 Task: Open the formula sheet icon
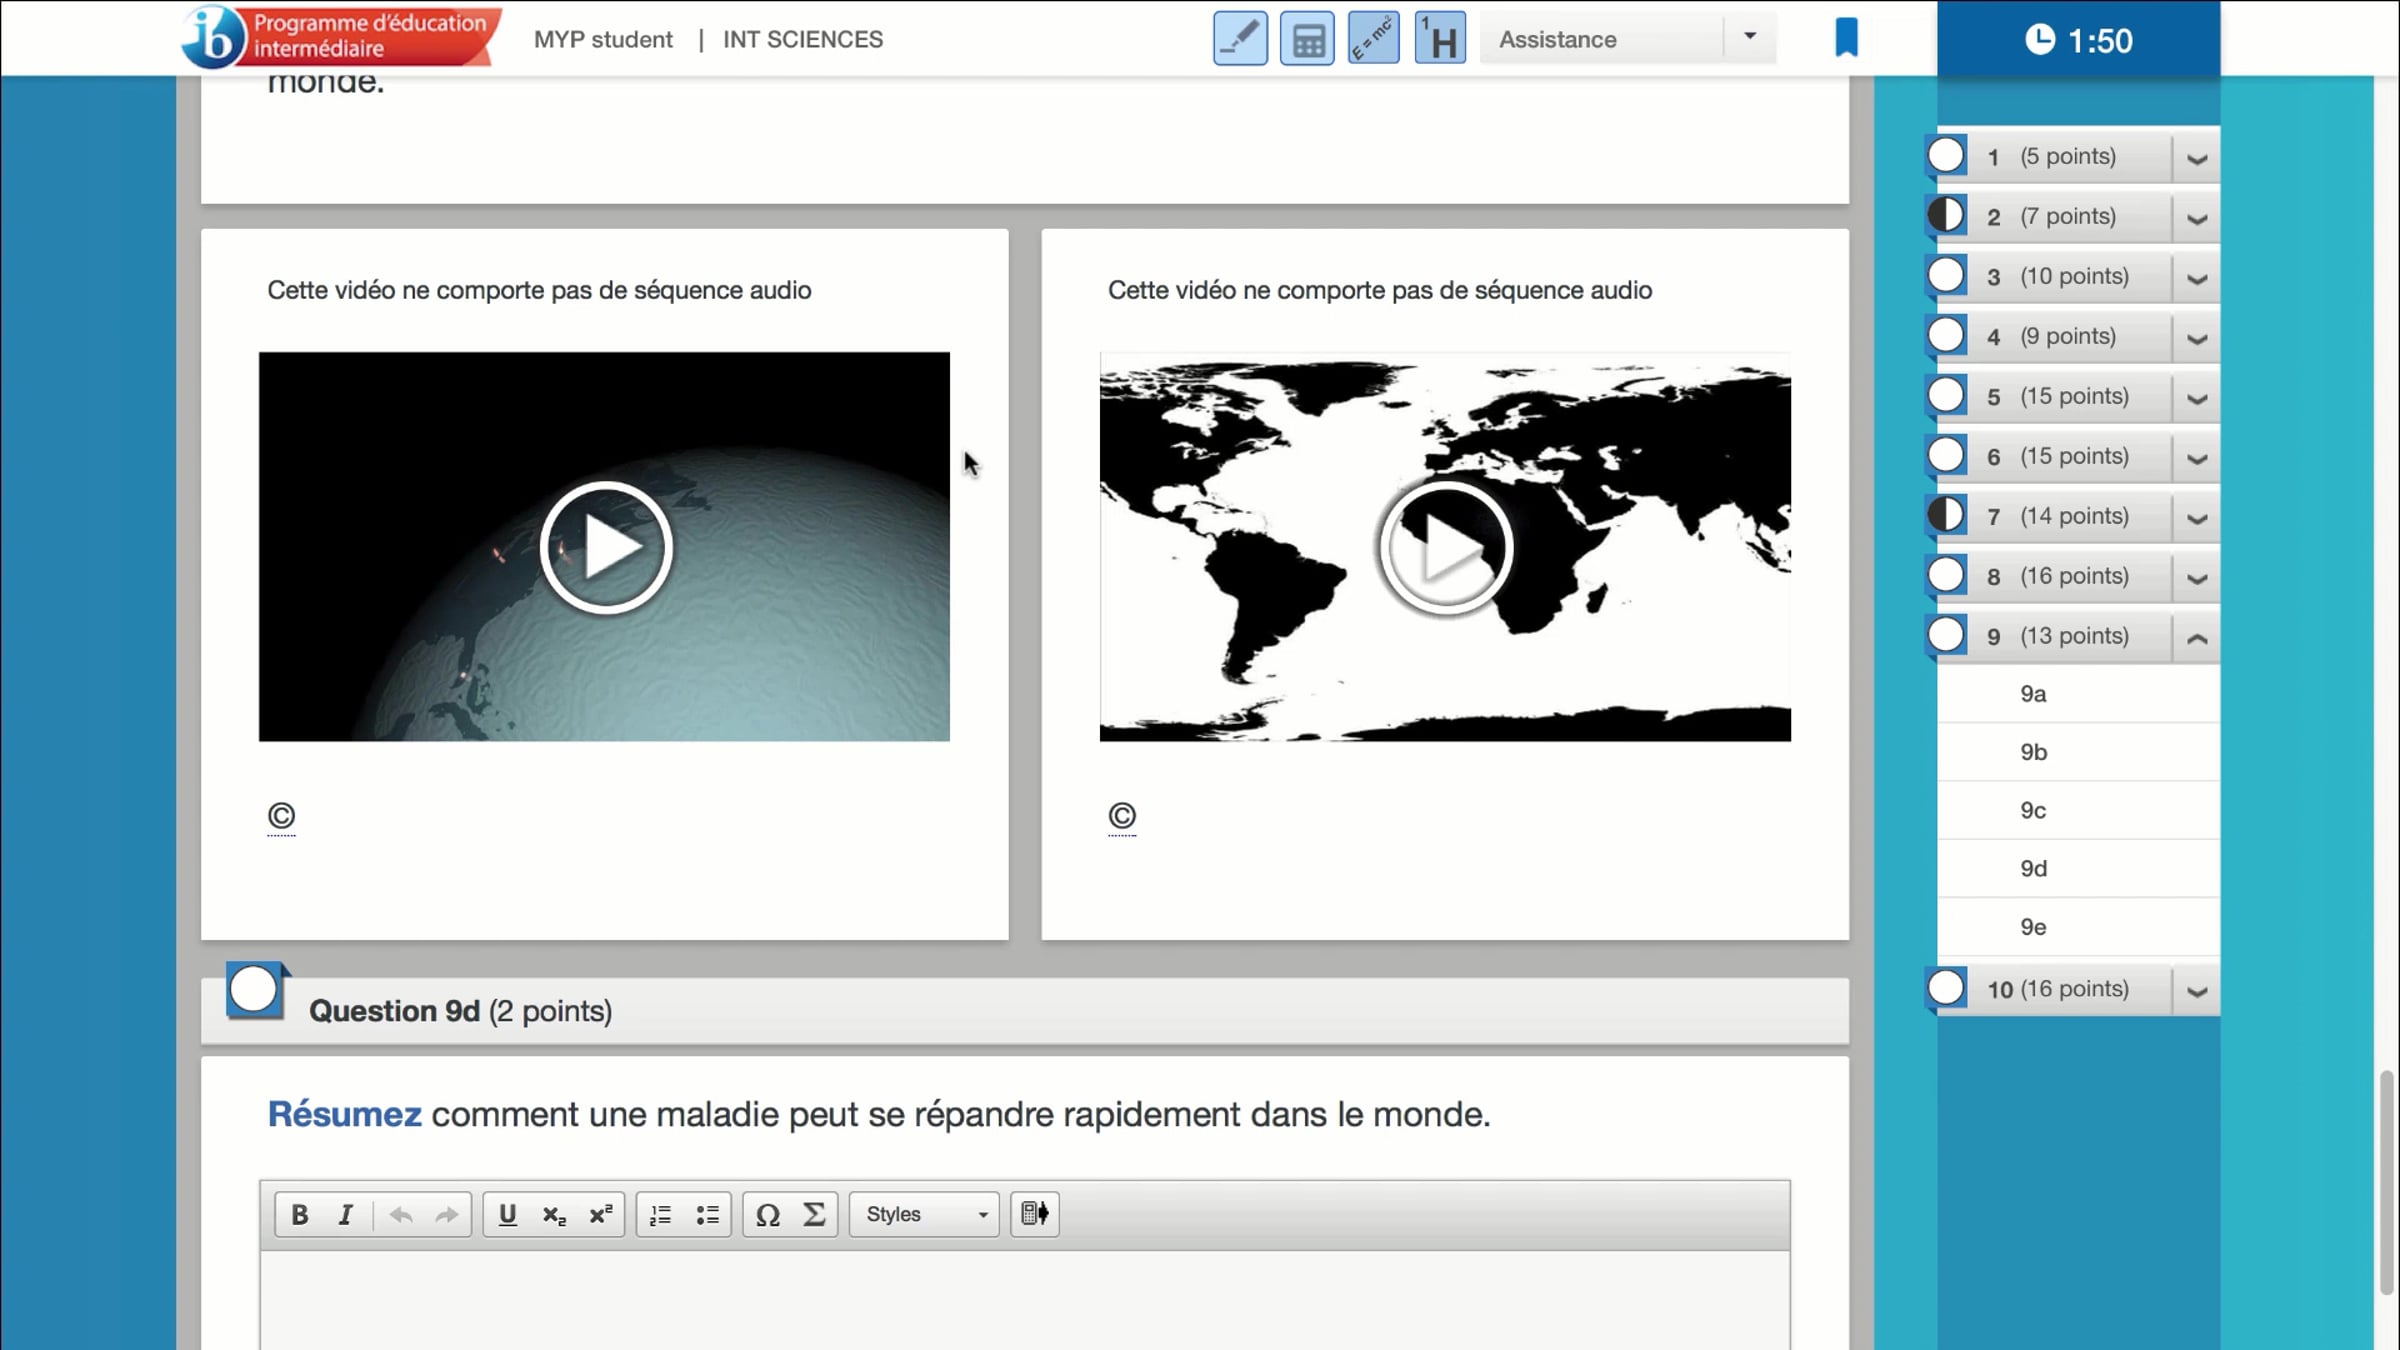click(x=1373, y=39)
